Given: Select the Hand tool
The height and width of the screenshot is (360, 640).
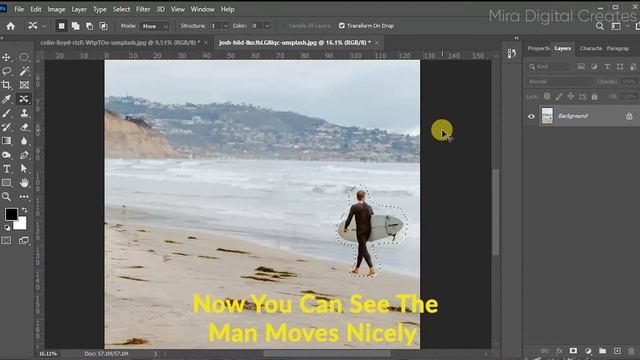Looking at the screenshot, I should 24,182.
